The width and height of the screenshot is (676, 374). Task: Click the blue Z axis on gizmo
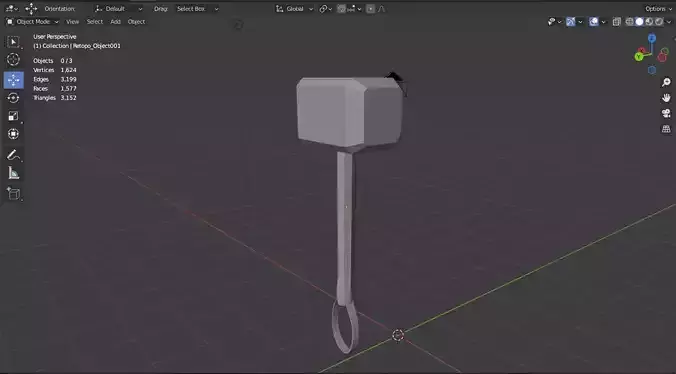[x=651, y=38]
